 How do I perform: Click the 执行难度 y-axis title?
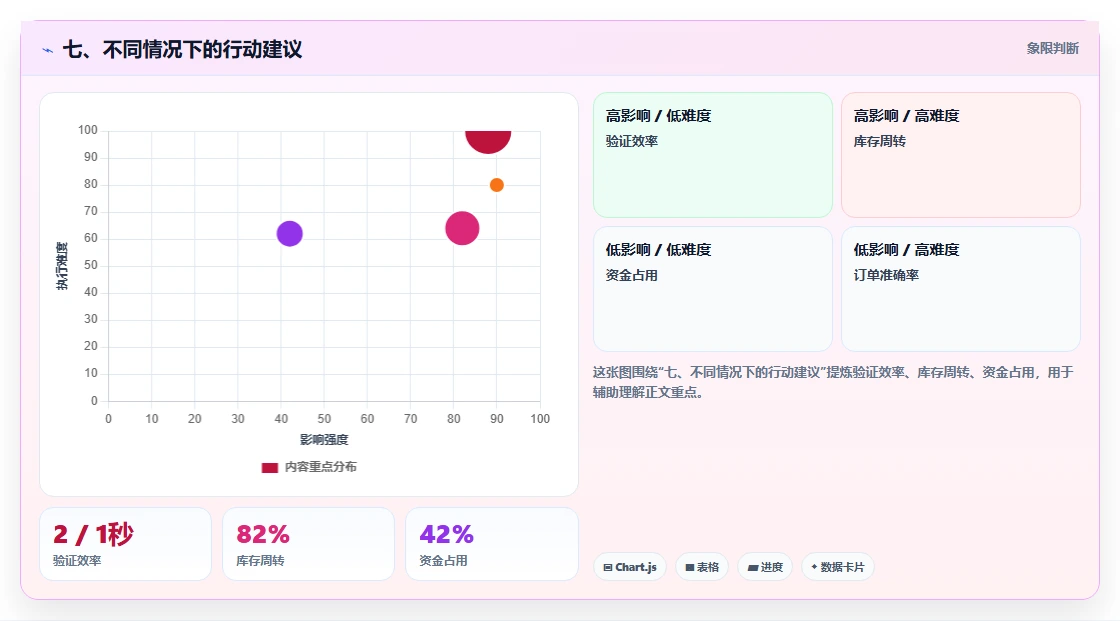pyautogui.click(x=62, y=266)
